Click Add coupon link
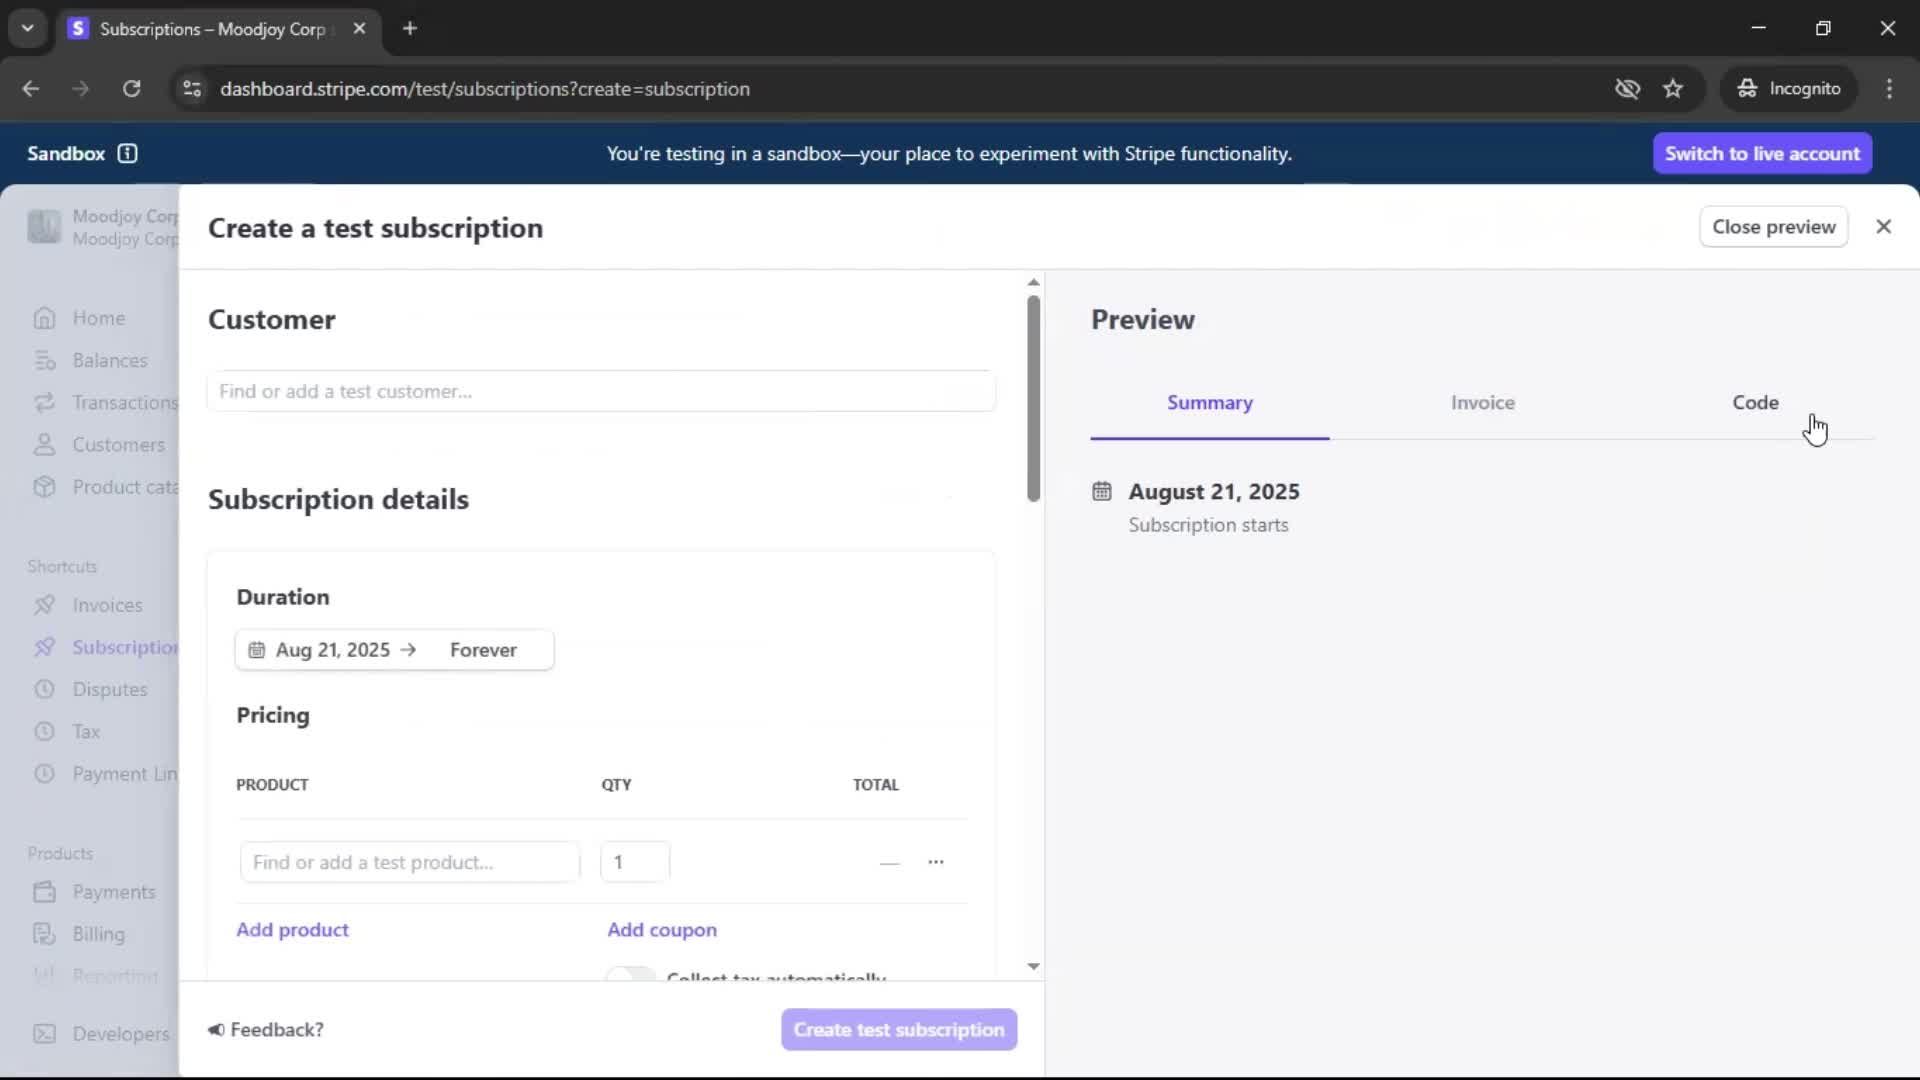 [x=662, y=930]
